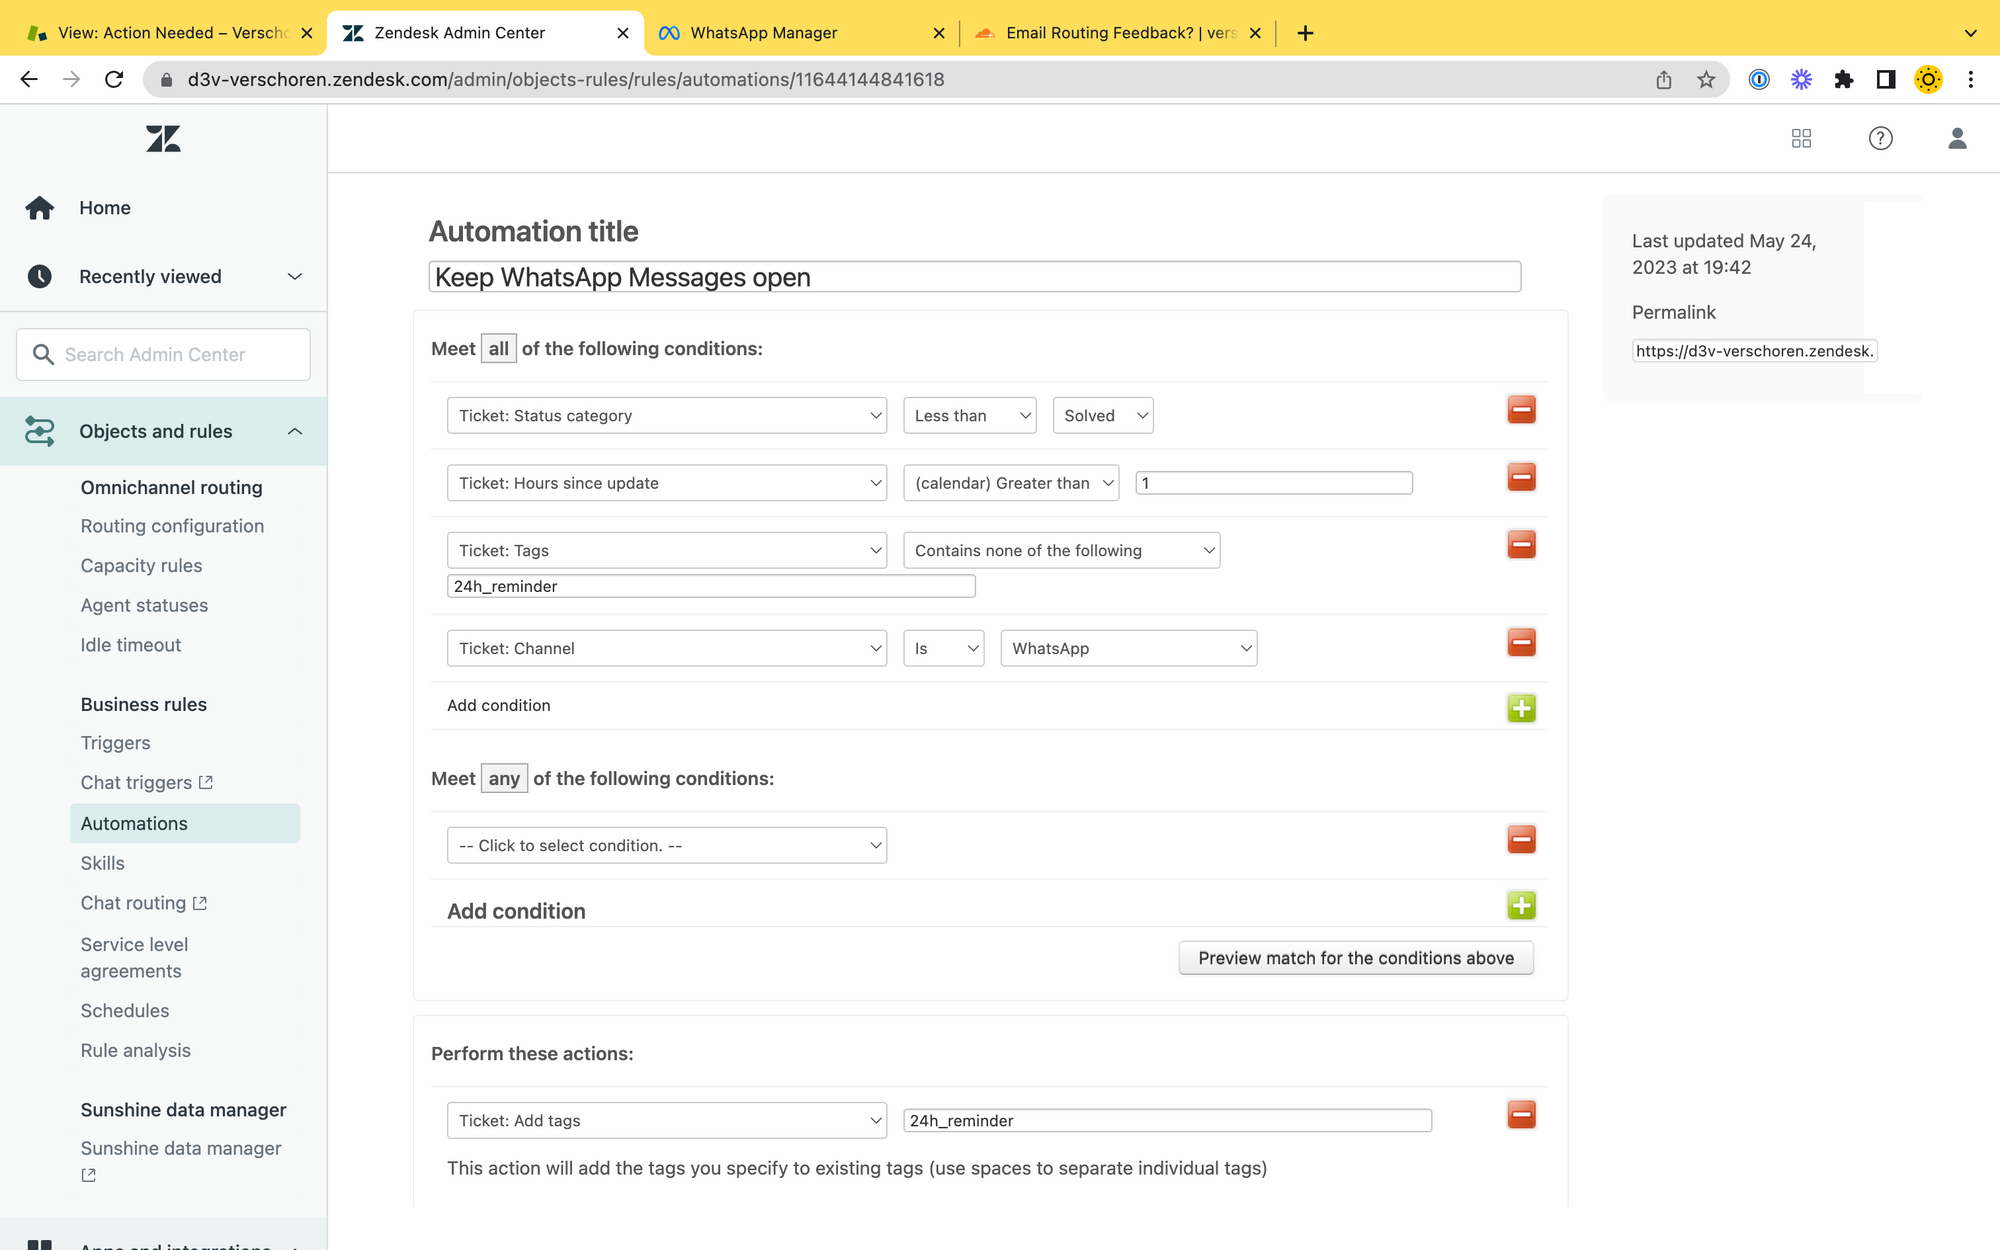Remove the Add tags action row
Viewport: 2000px width, 1250px height.
1521,1115
